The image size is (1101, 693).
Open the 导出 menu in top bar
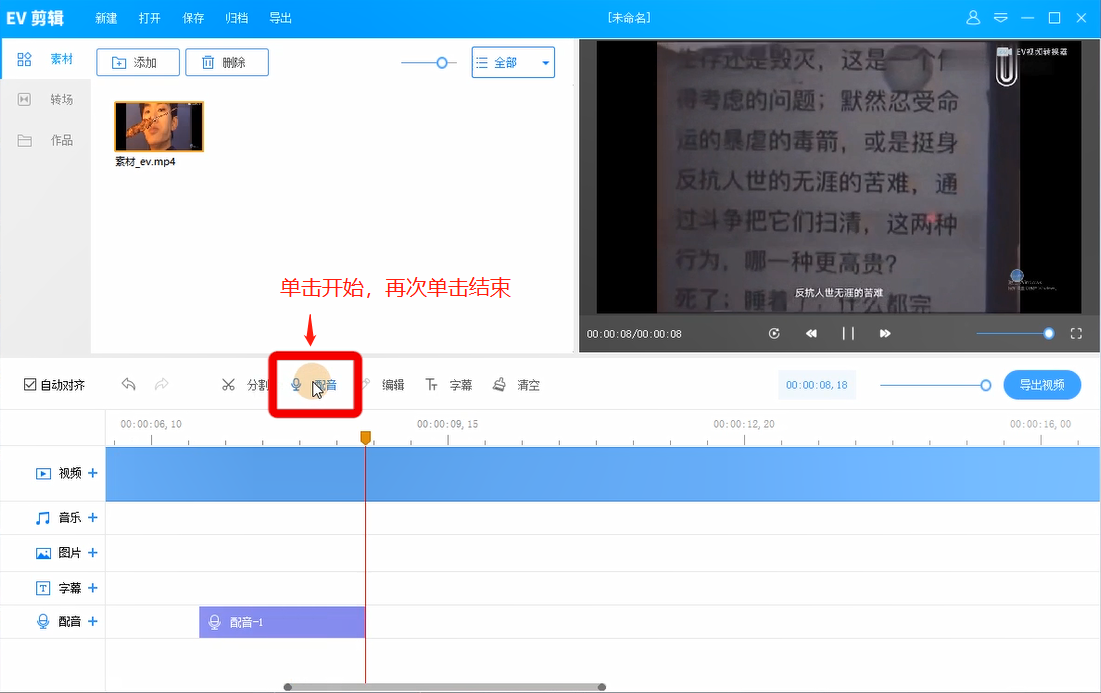pos(281,18)
